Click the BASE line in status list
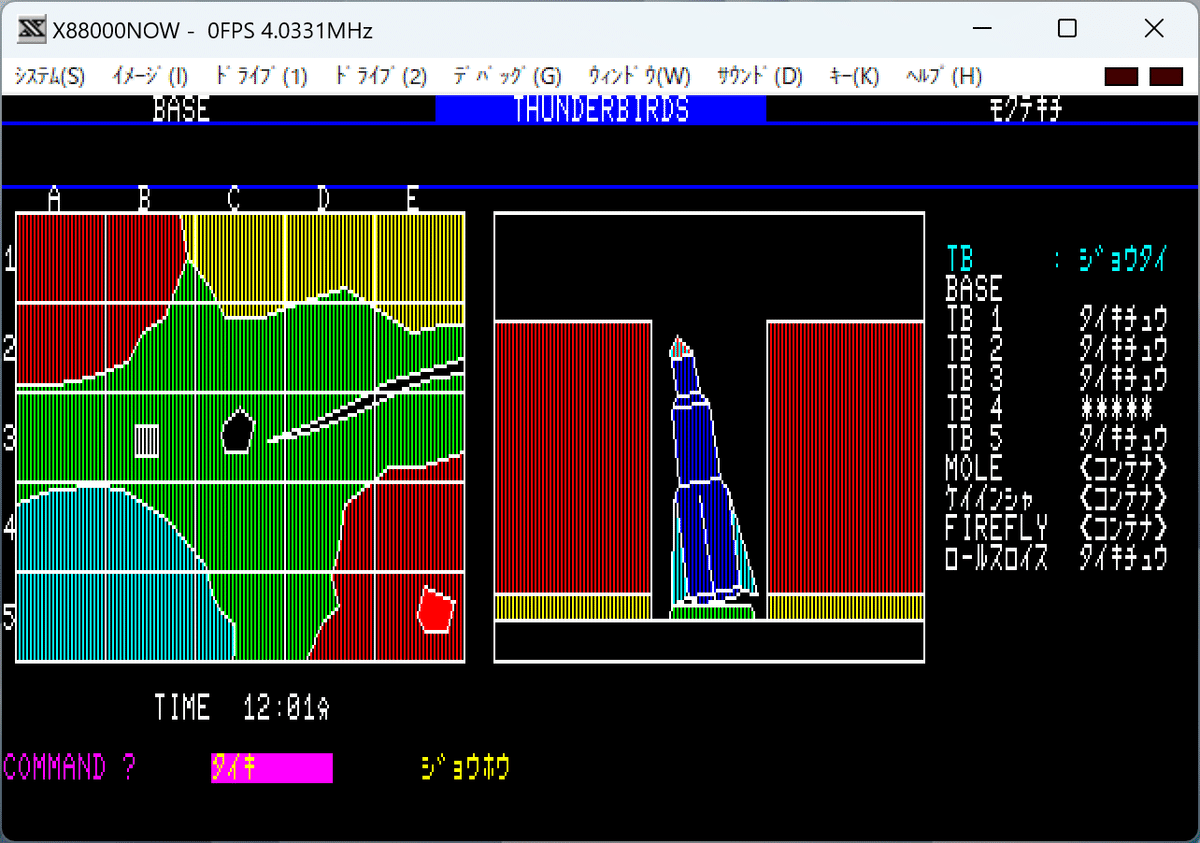 pyautogui.click(x=974, y=289)
